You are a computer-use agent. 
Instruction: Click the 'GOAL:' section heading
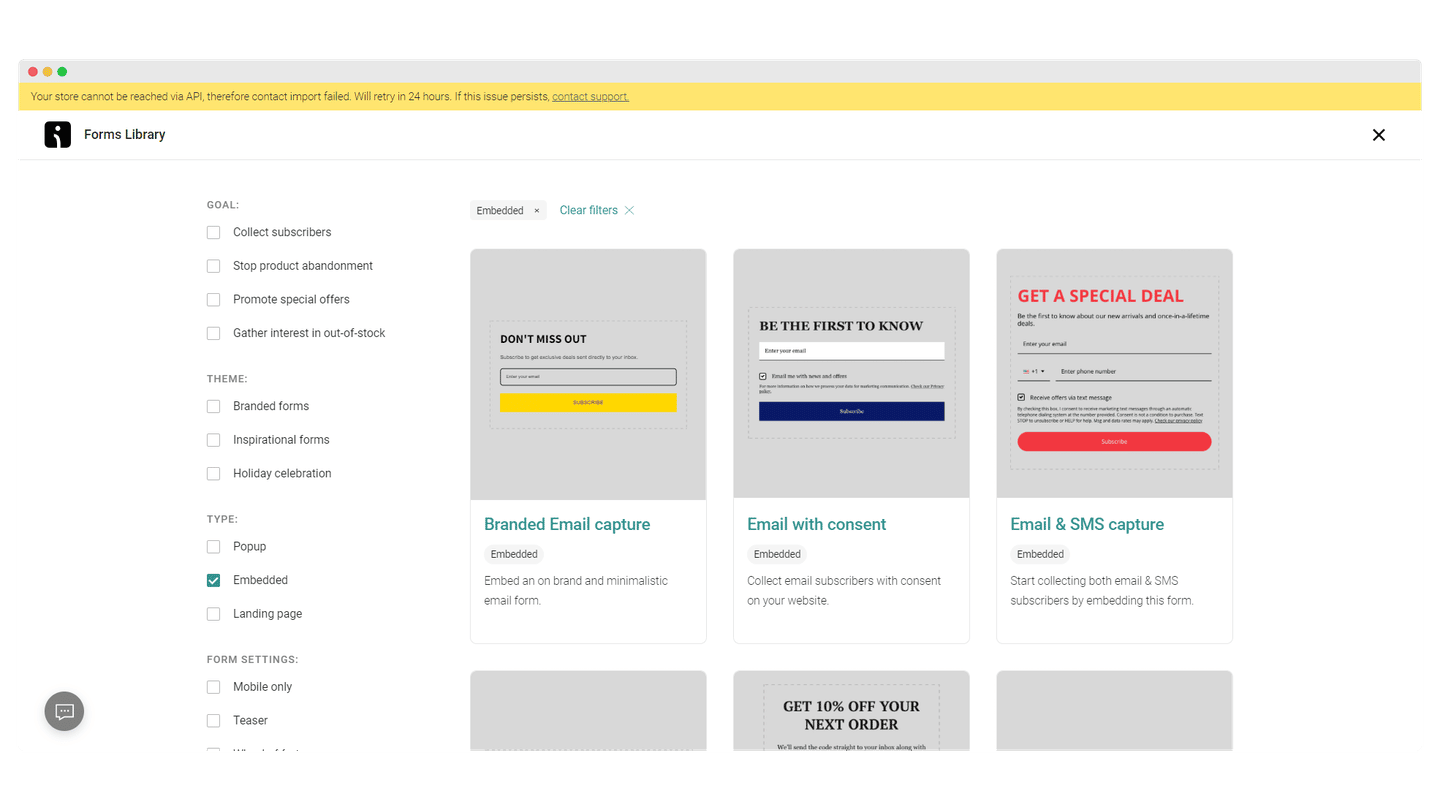[223, 205]
